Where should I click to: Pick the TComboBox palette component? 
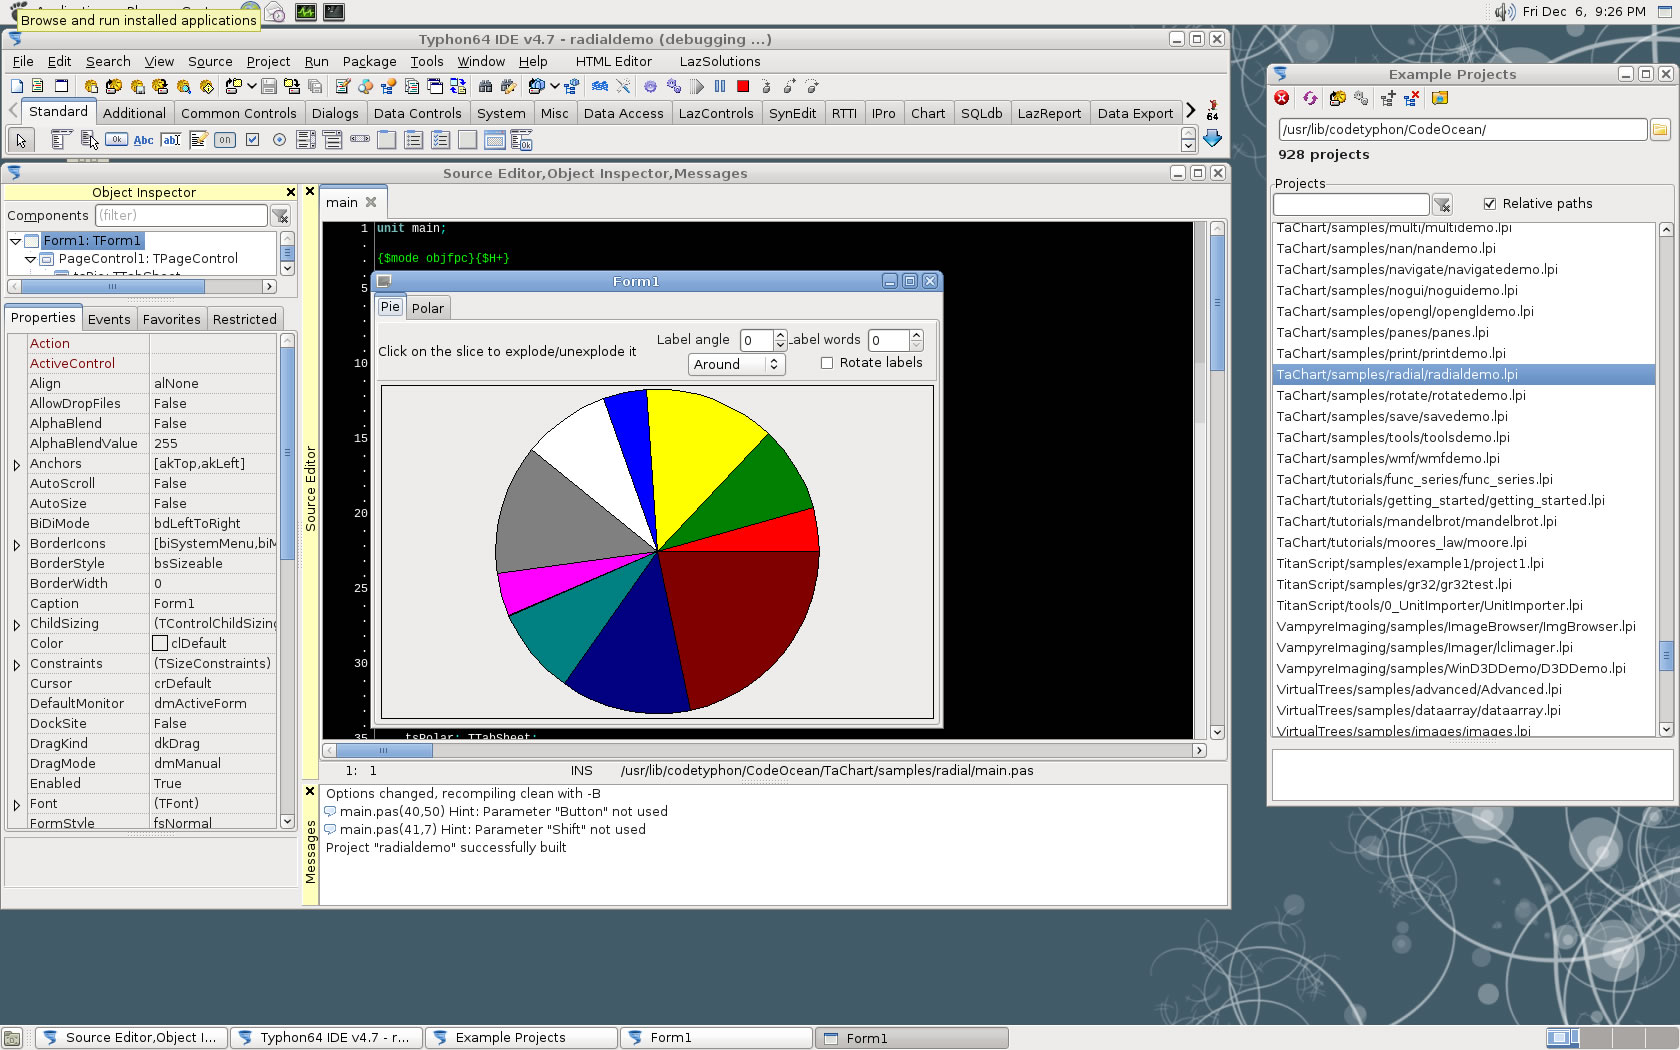coord(333,140)
